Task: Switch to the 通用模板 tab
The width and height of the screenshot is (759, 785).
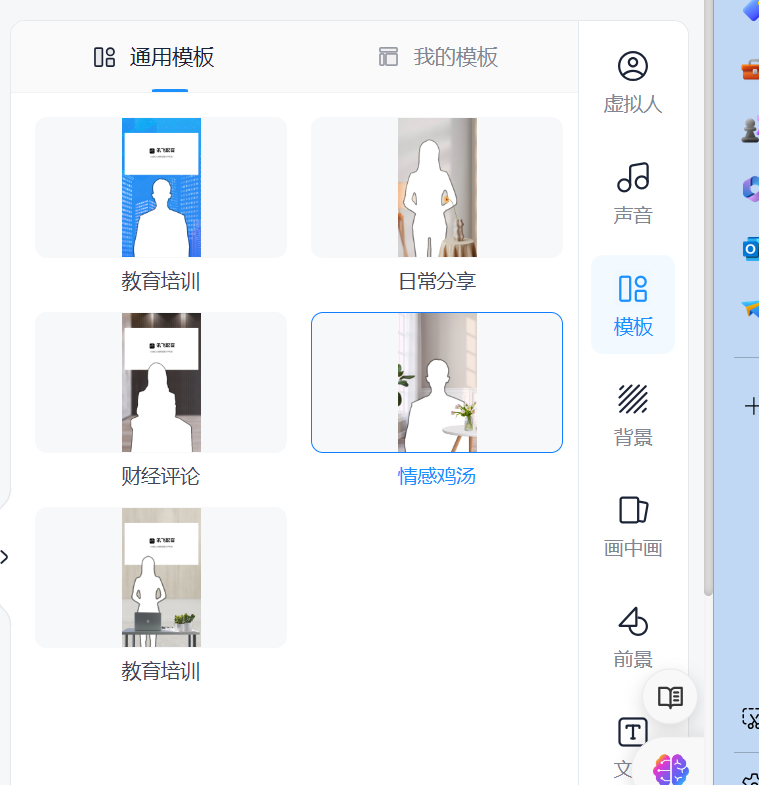Action: [154, 57]
